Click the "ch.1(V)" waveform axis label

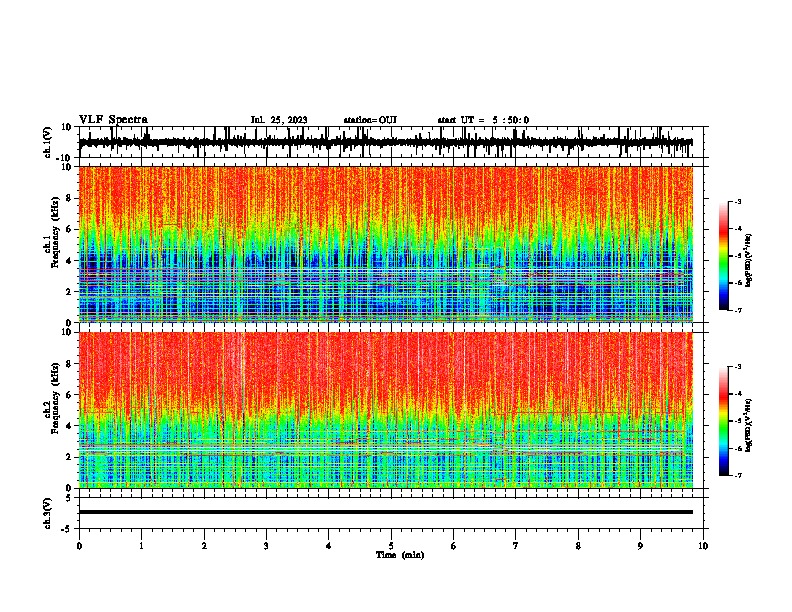coord(48,142)
